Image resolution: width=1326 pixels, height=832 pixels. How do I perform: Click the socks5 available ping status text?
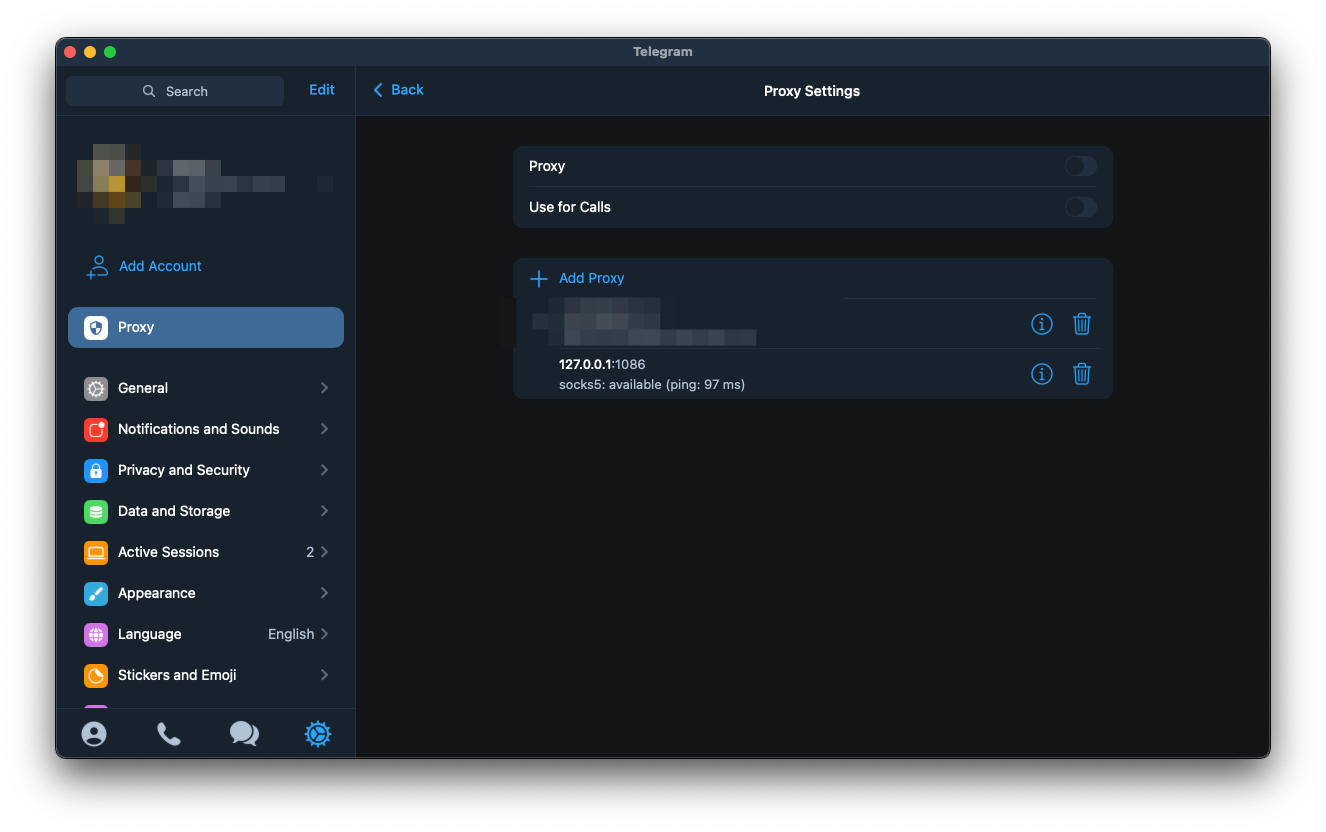[x=652, y=384]
